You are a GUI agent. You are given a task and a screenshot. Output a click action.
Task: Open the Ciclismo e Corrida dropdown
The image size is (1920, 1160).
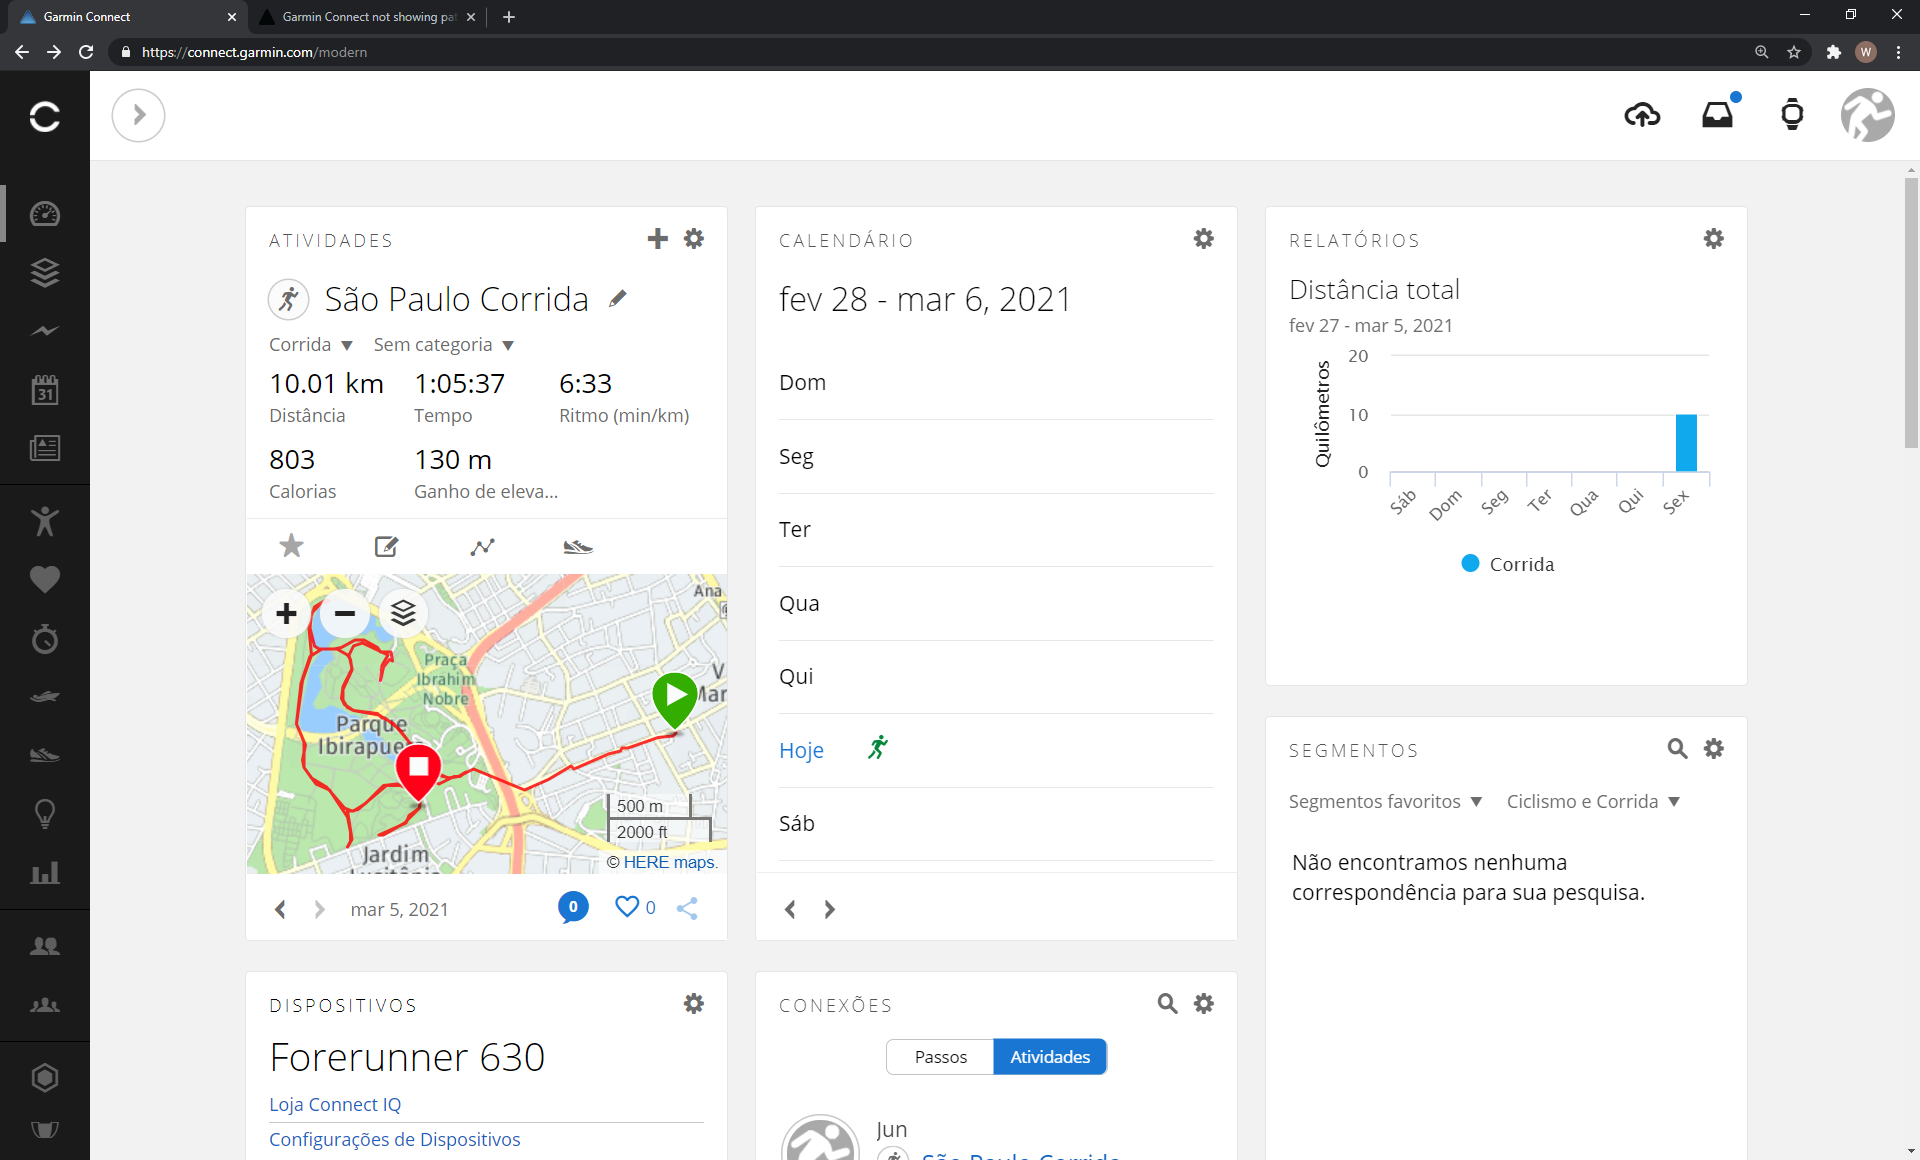pos(1594,802)
